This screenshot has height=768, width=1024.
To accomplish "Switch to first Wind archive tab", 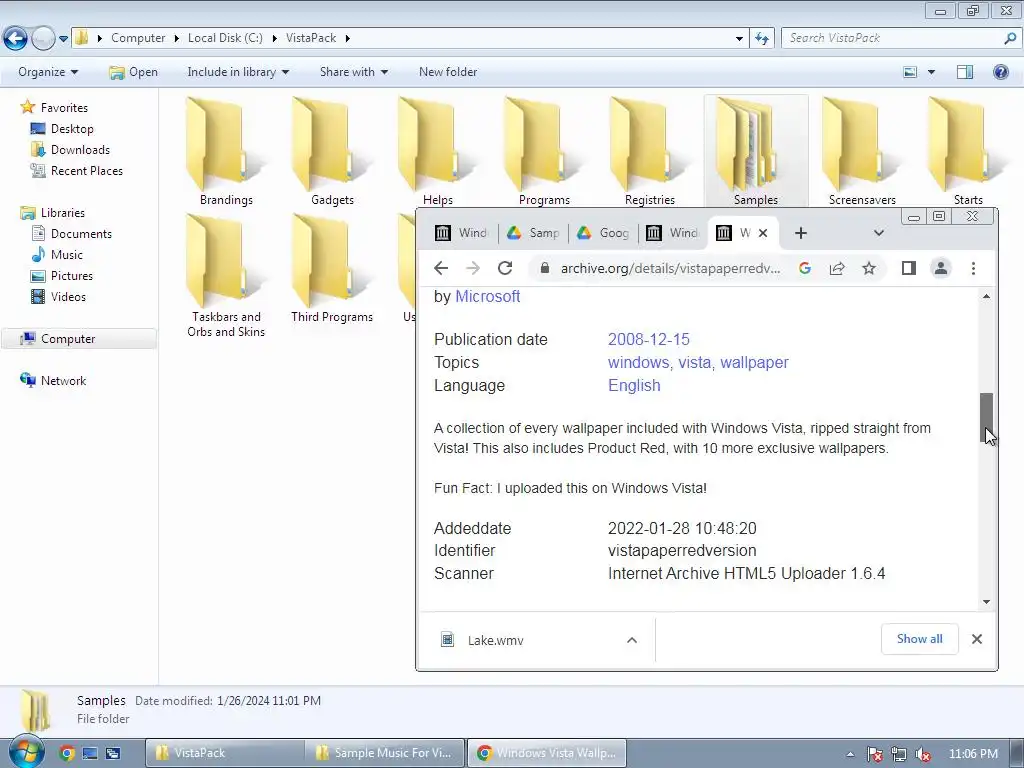I will (x=462, y=233).
